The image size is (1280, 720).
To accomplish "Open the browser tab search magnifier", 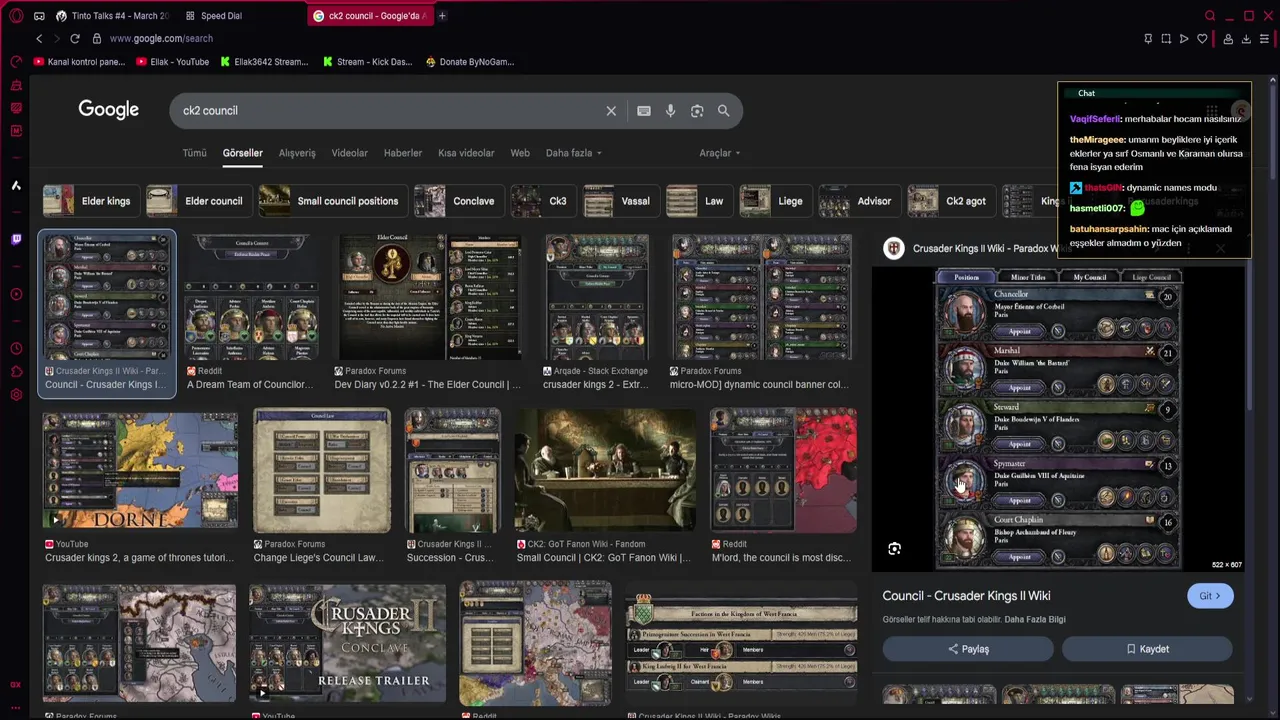I will (1210, 16).
